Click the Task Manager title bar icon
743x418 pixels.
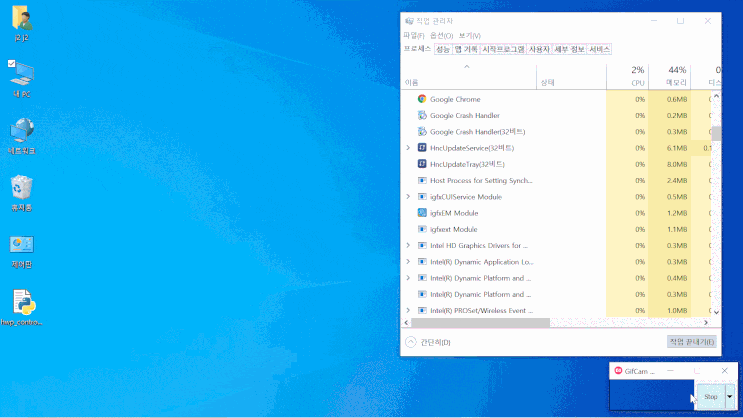click(x=409, y=21)
